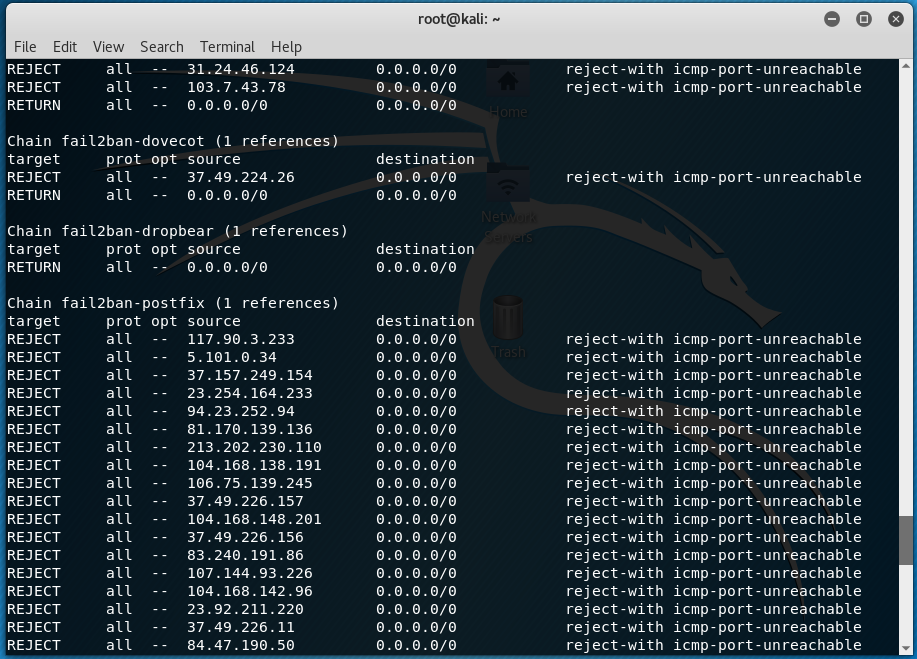
Task: Open the Help menu
Action: [286, 47]
